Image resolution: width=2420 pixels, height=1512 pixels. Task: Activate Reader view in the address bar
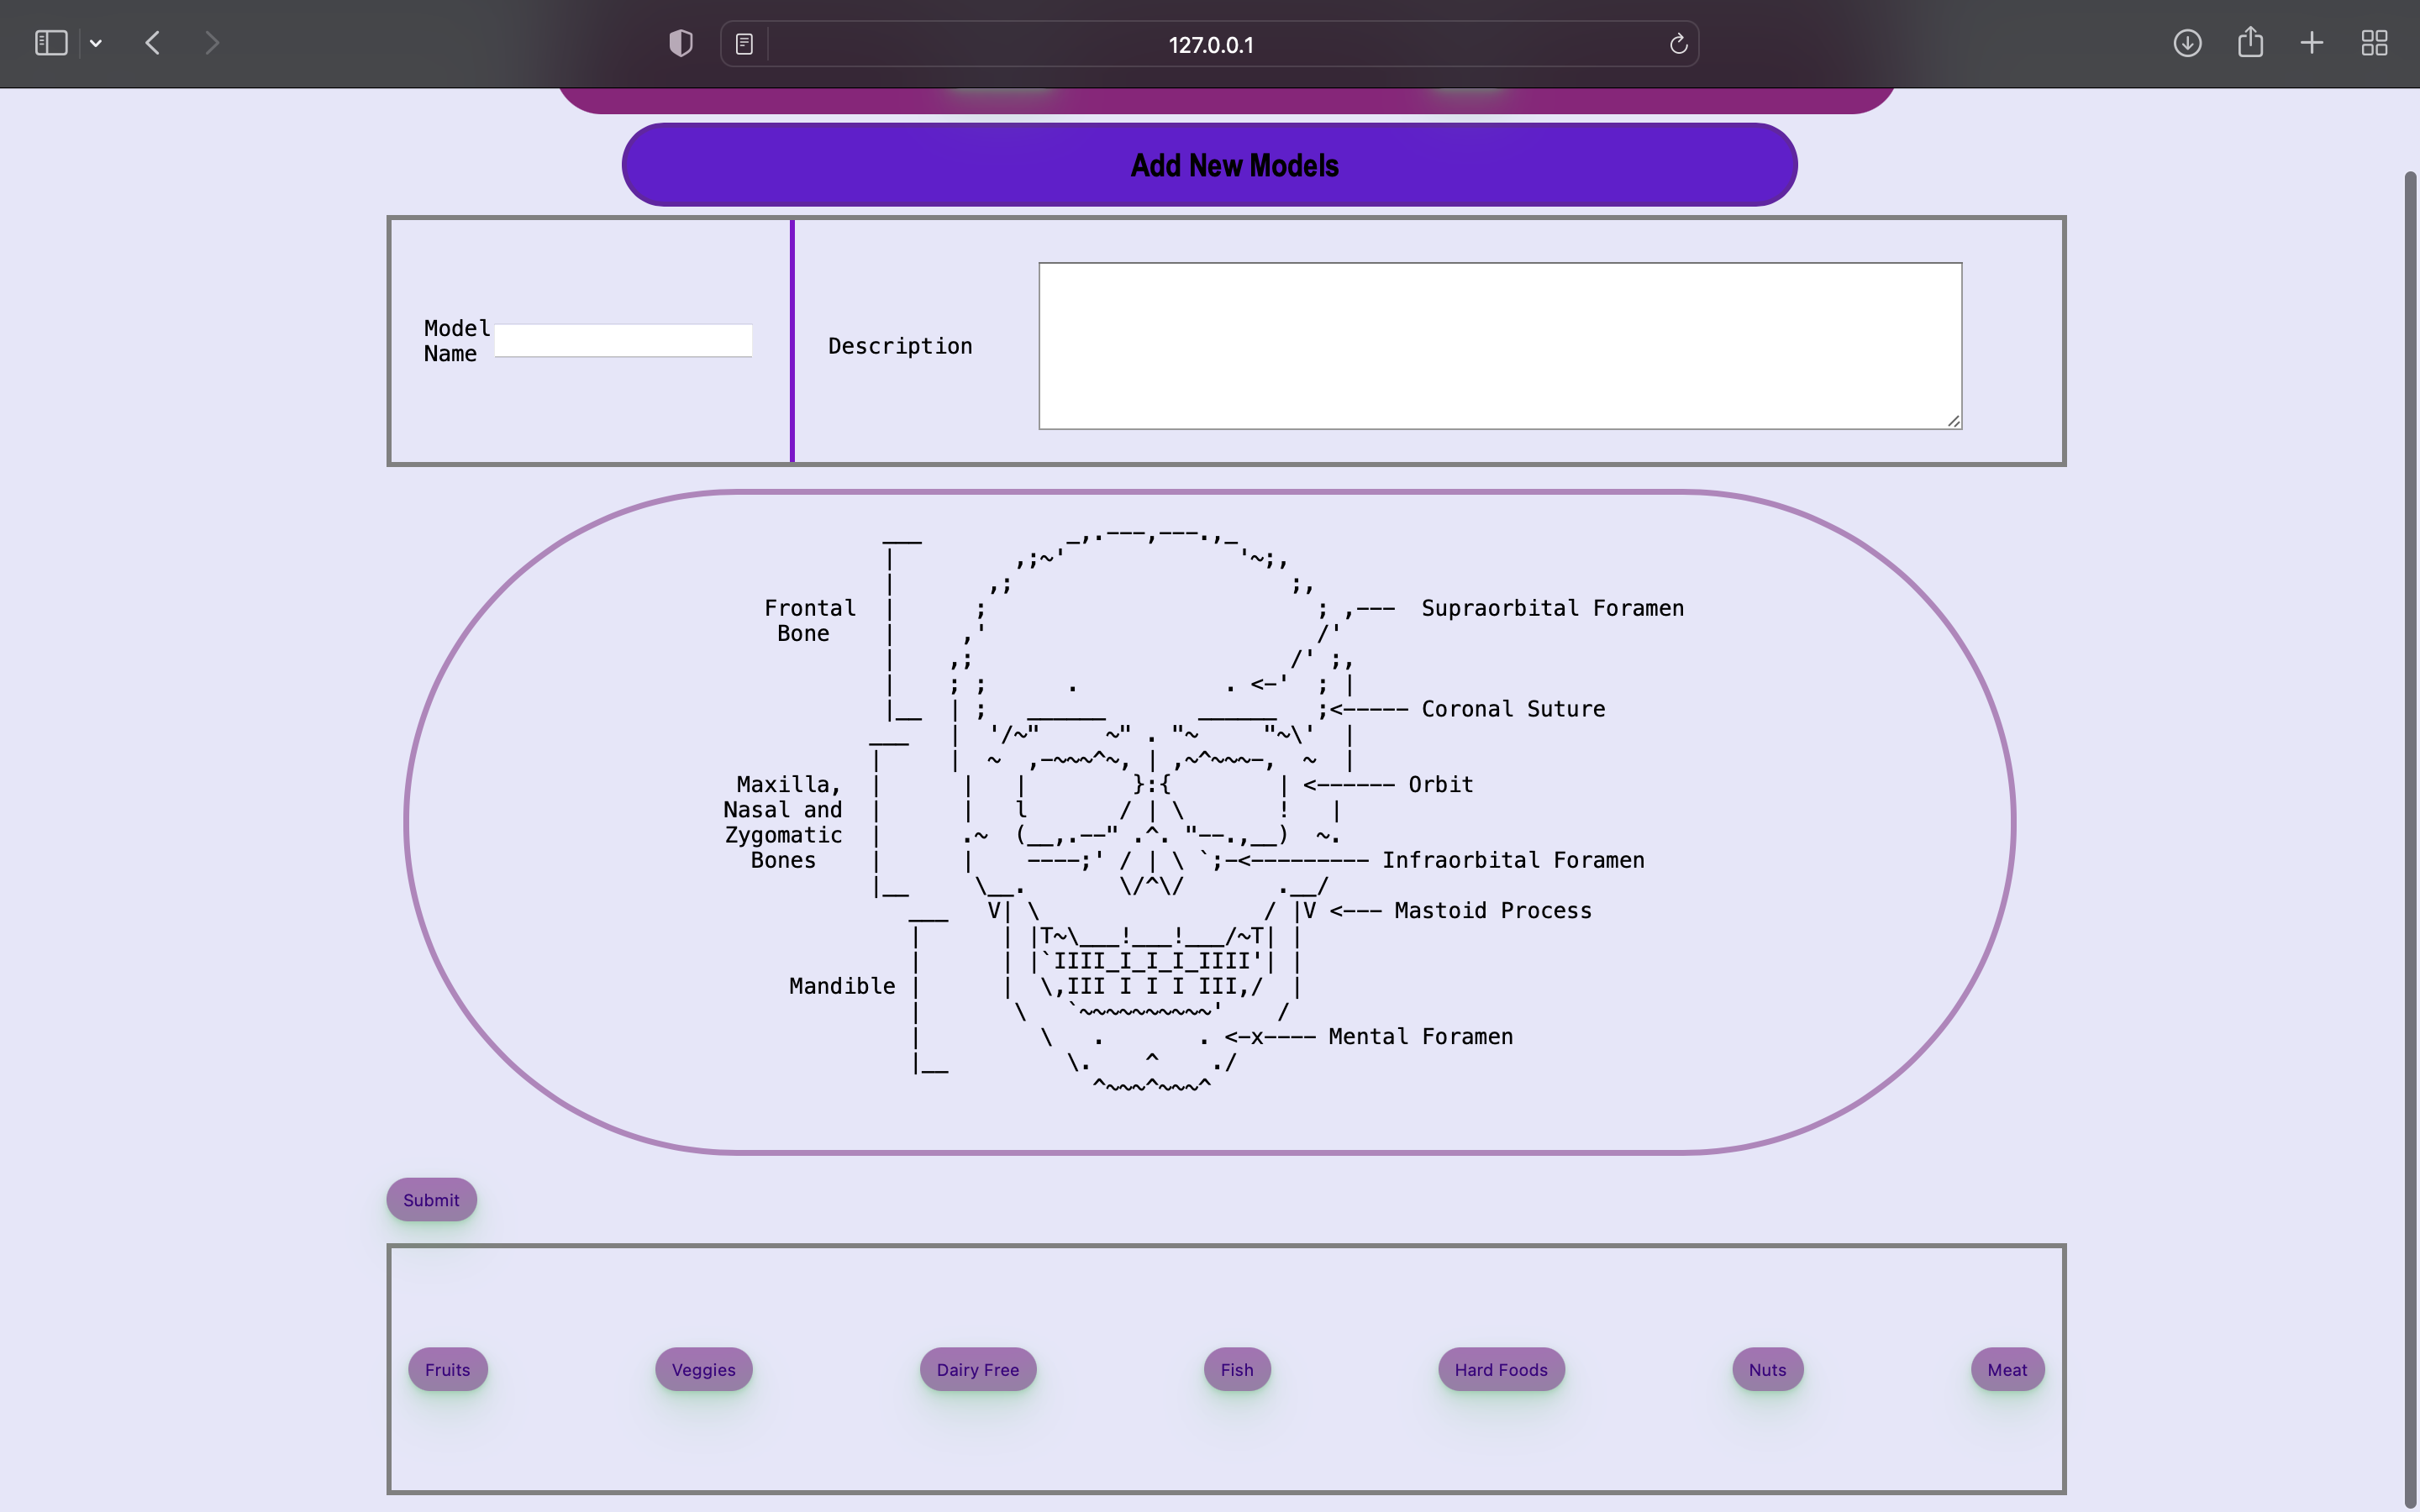[x=744, y=42]
